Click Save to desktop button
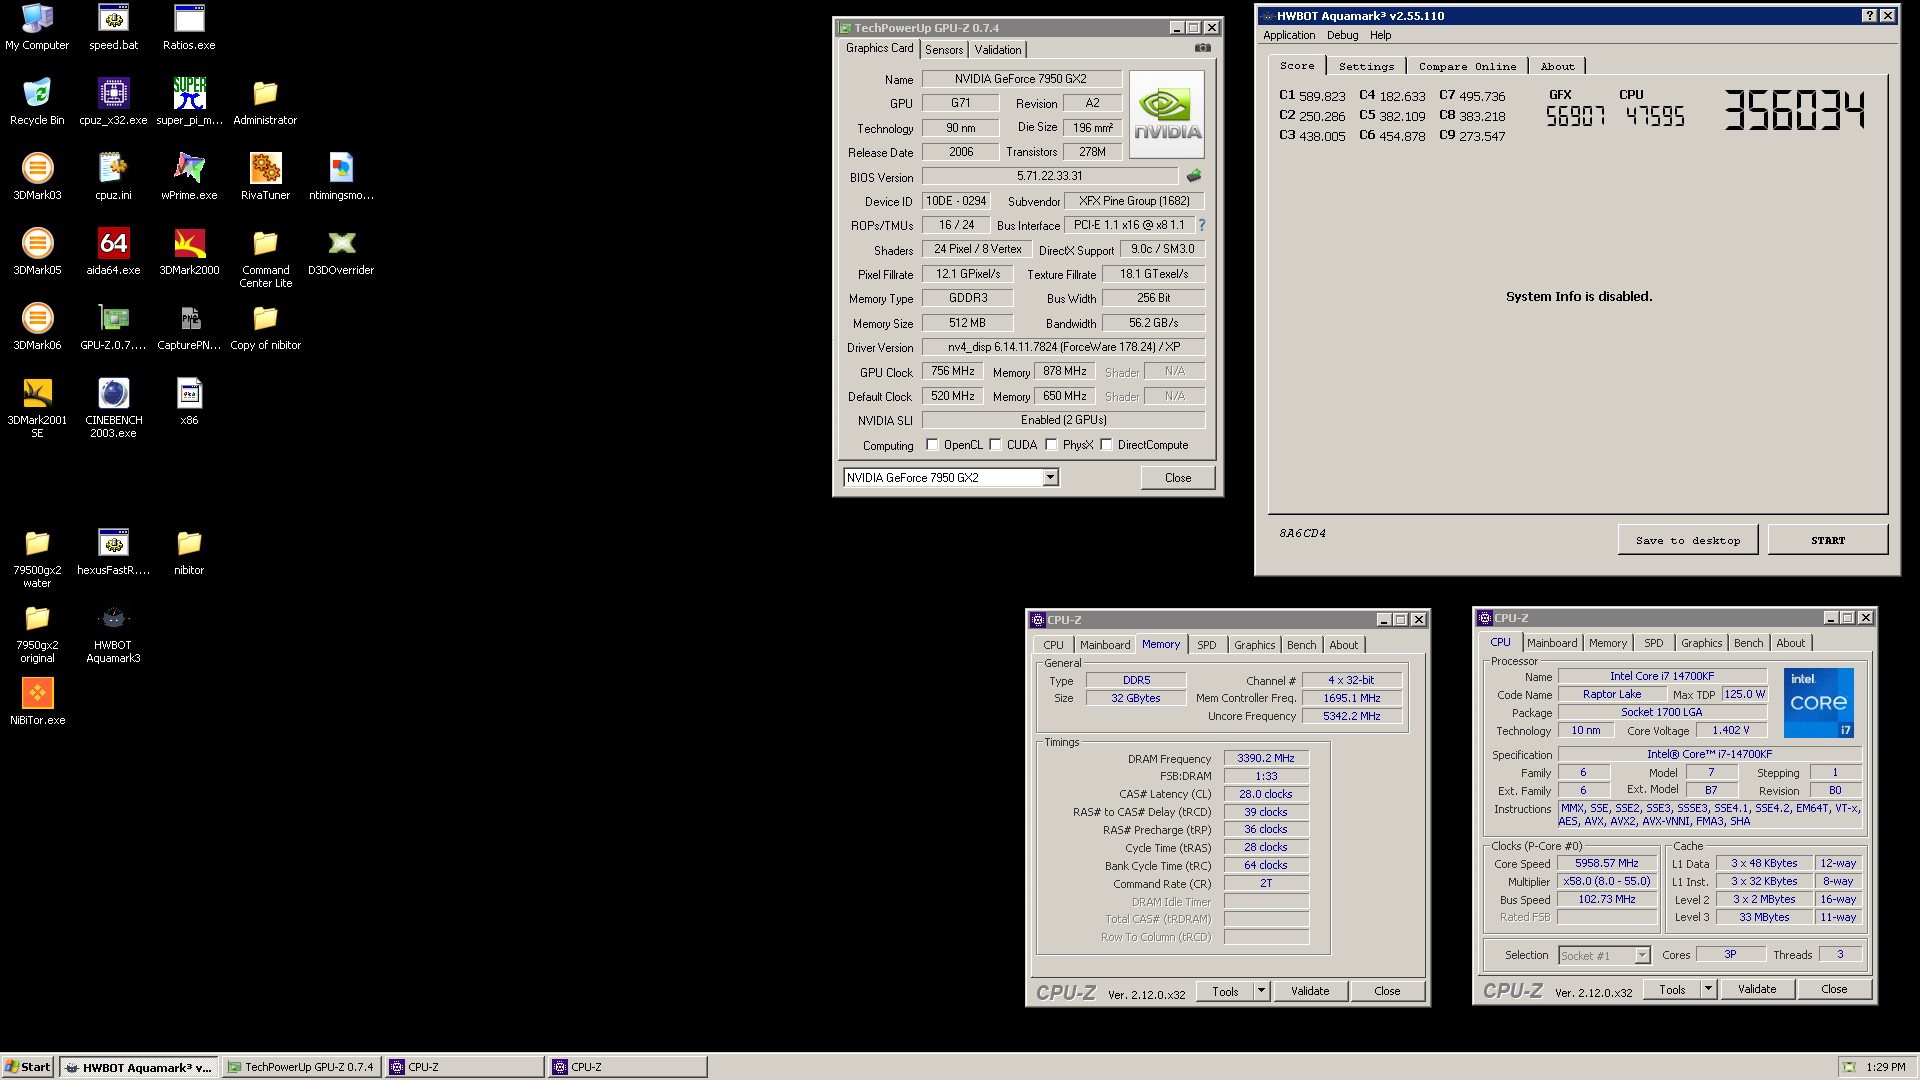Image resolution: width=1920 pixels, height=1080 pixels. pos(1688,540)
